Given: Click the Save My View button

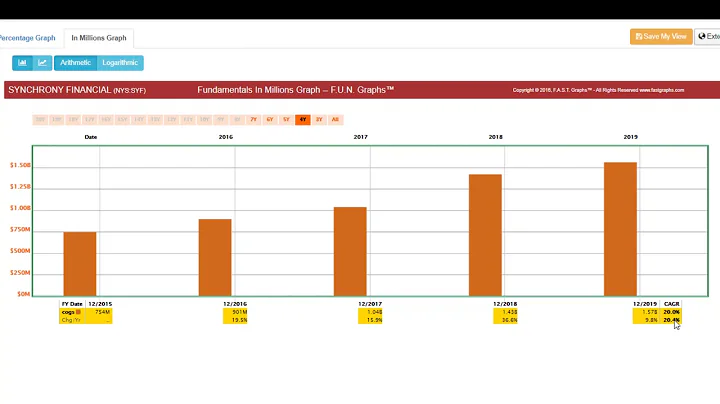Looking at the screenshot, I should pos(661,37).
